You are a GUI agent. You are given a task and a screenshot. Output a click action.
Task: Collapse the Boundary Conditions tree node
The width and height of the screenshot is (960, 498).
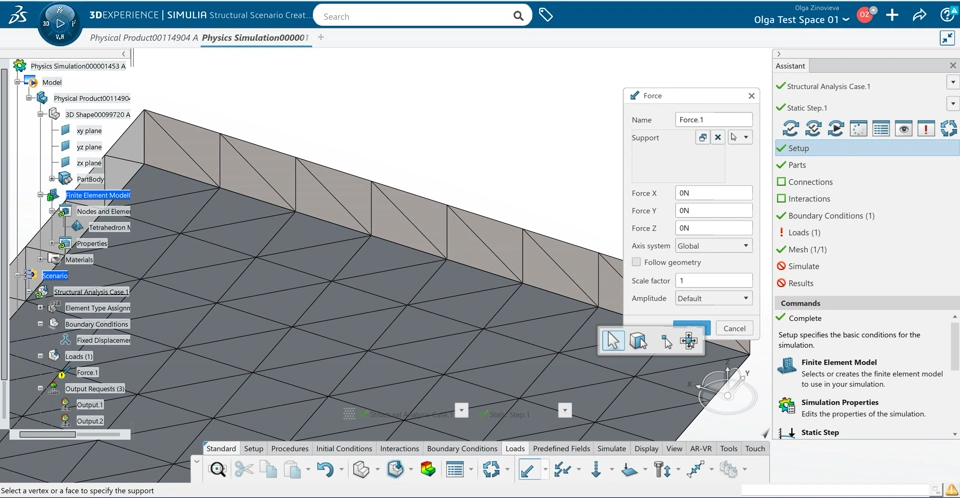[40, 323]
